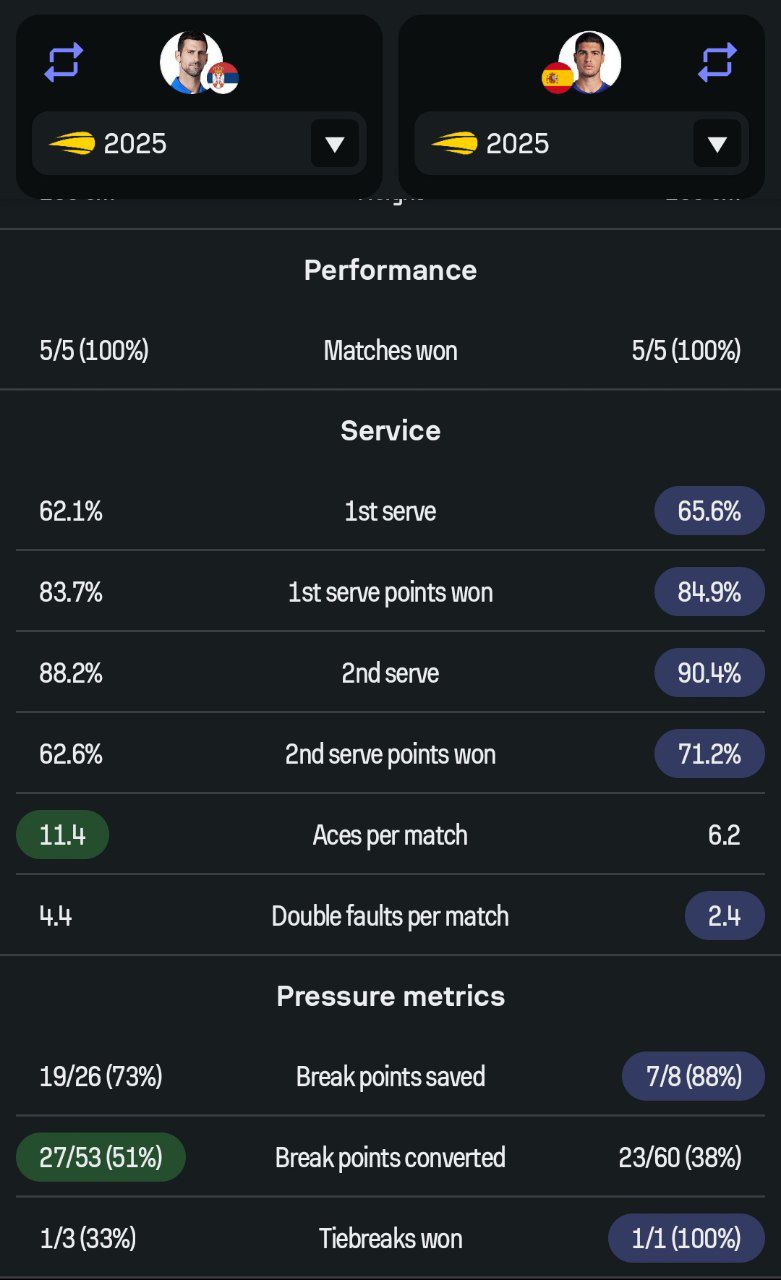
Task: Select the Pressure metrics section header
Action: coord(390,996)
